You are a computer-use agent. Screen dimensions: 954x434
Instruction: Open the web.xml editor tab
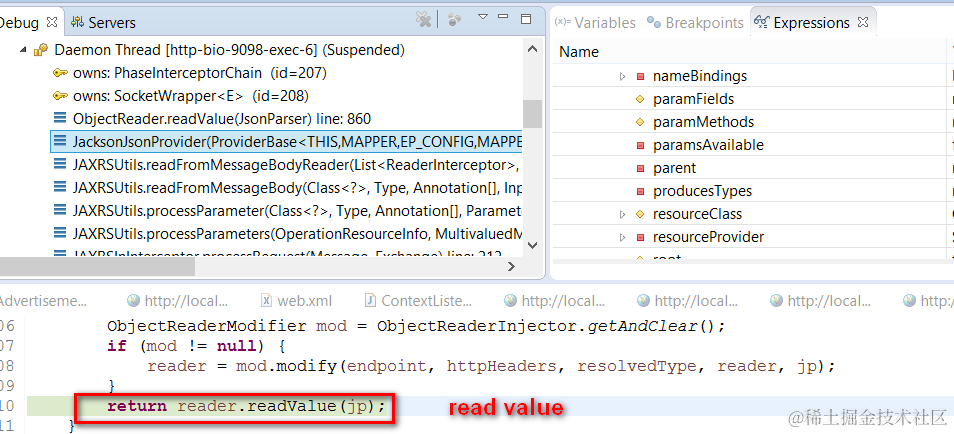pos(296,300)
